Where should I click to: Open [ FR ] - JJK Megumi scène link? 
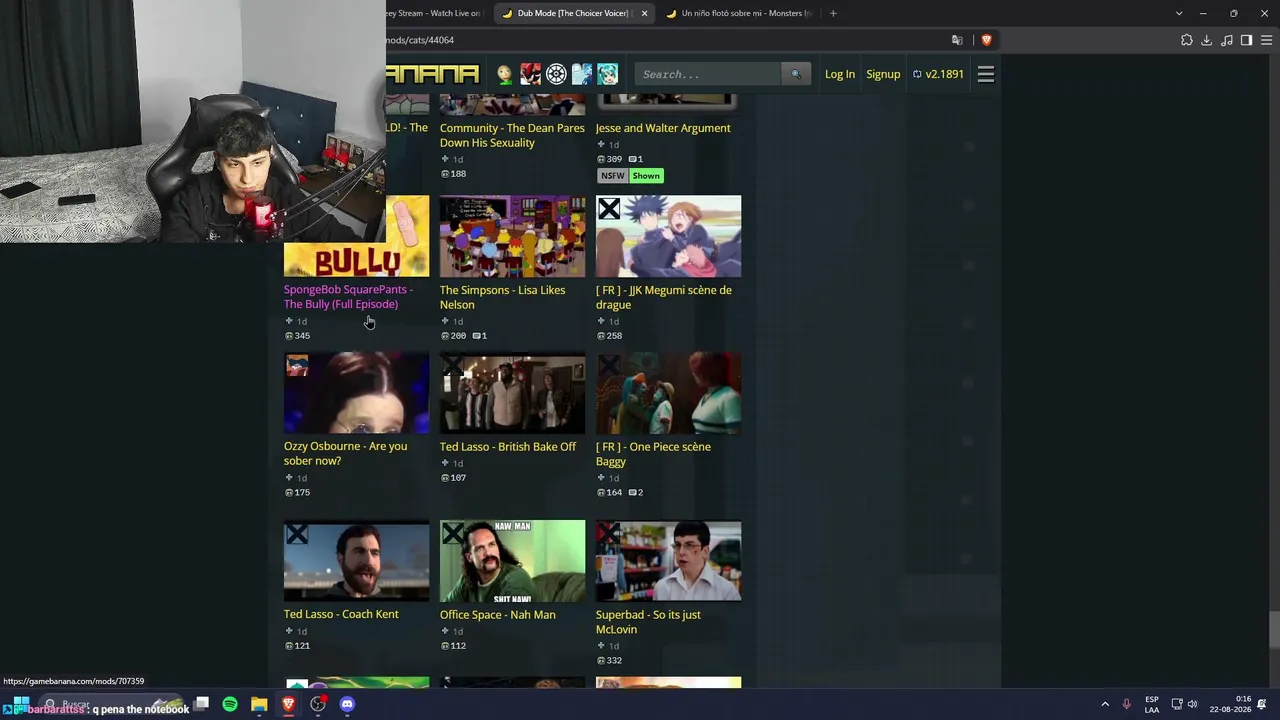click(x=664, y=297)
